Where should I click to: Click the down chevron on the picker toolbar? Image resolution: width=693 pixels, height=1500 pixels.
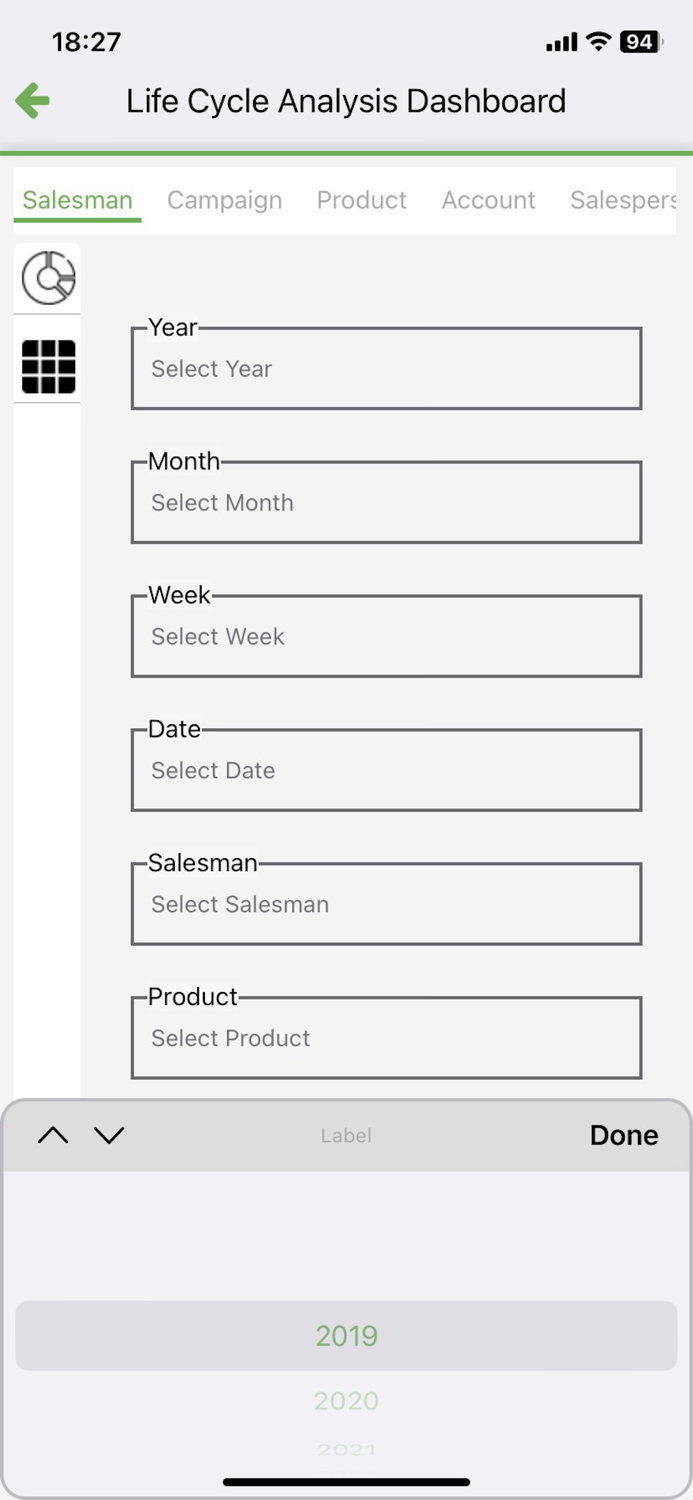(110, 1135)
